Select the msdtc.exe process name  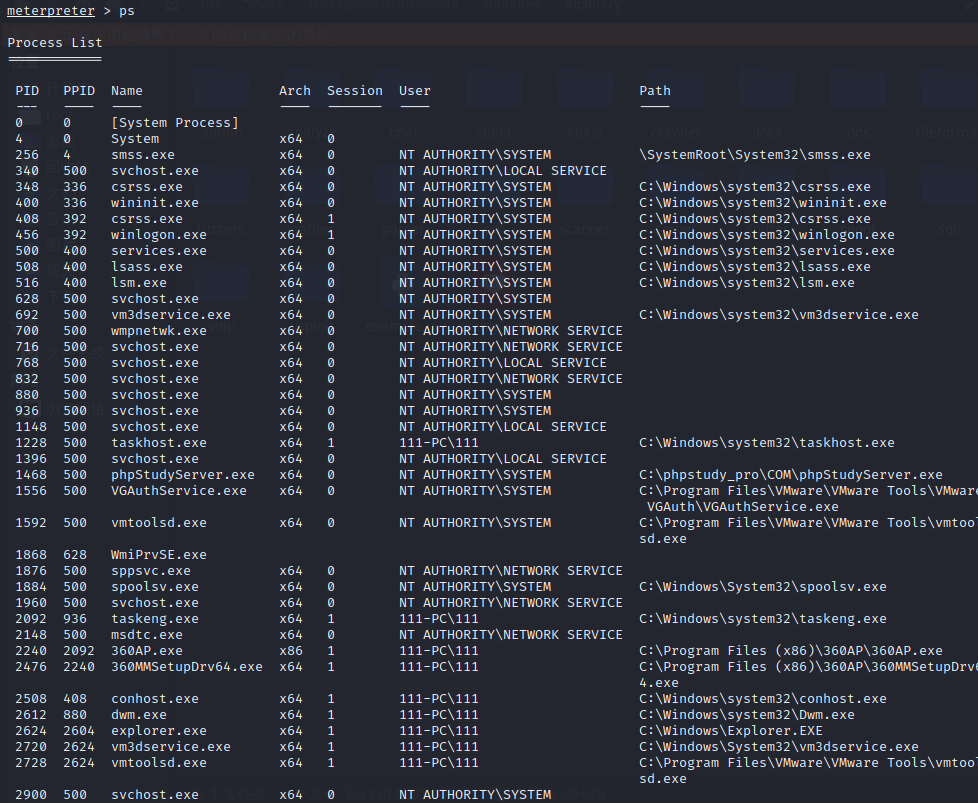pyautogui.click(x=147, y=635)
